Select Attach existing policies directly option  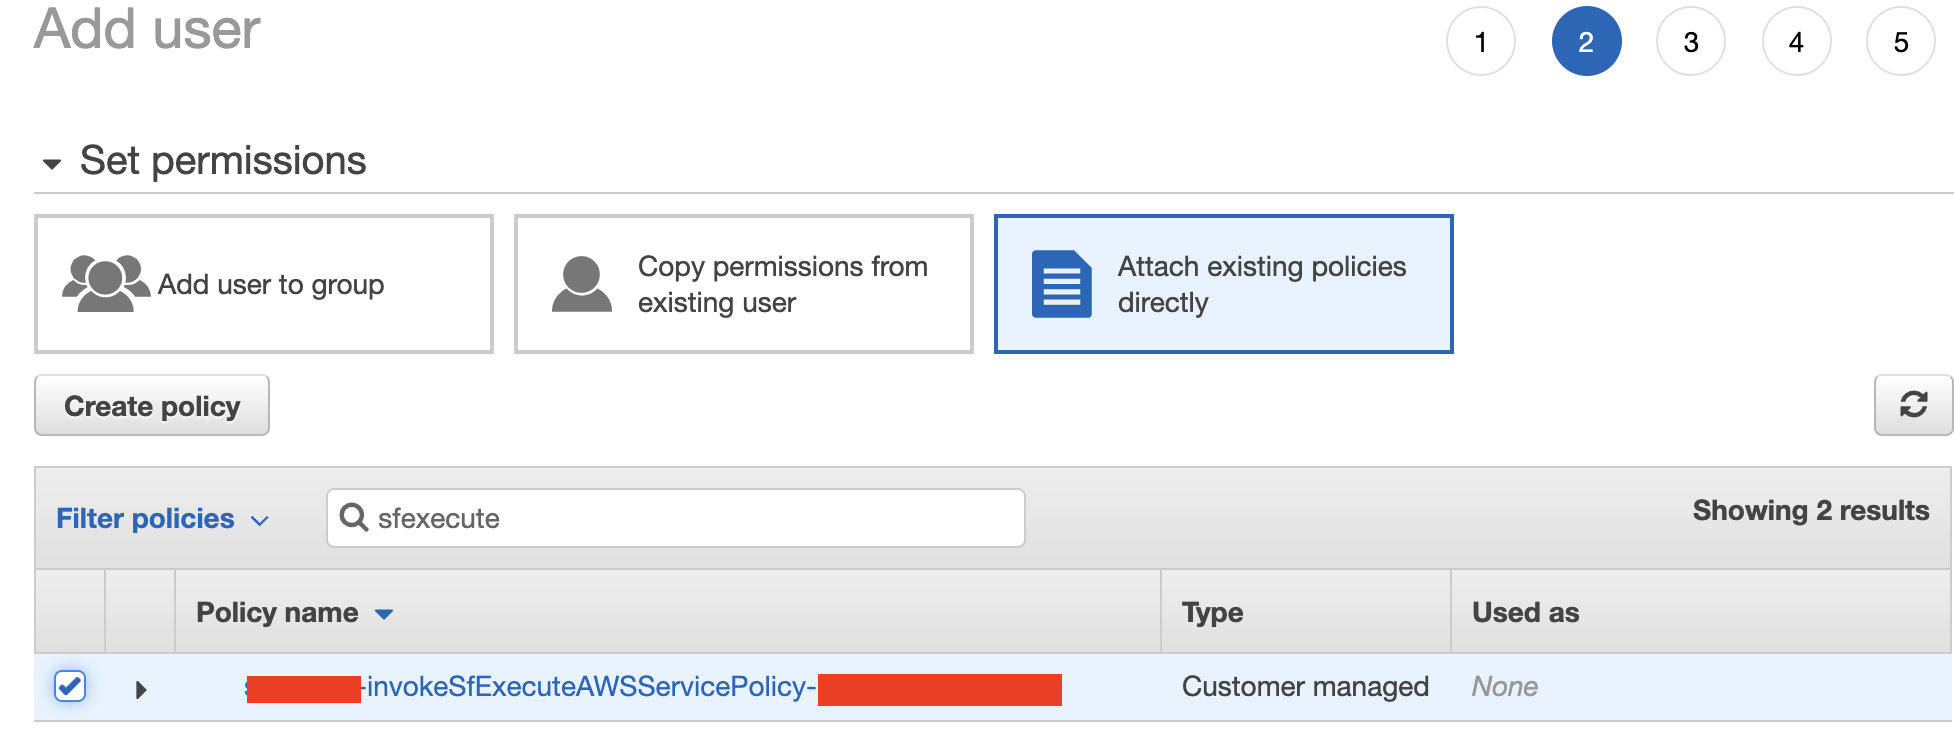click(1223, 284)
